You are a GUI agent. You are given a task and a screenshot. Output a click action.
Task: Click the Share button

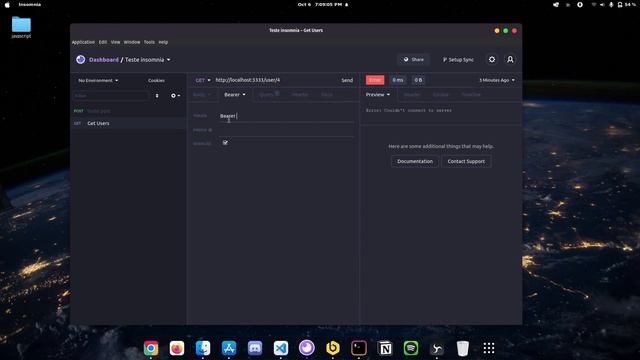tap(413, 60)
